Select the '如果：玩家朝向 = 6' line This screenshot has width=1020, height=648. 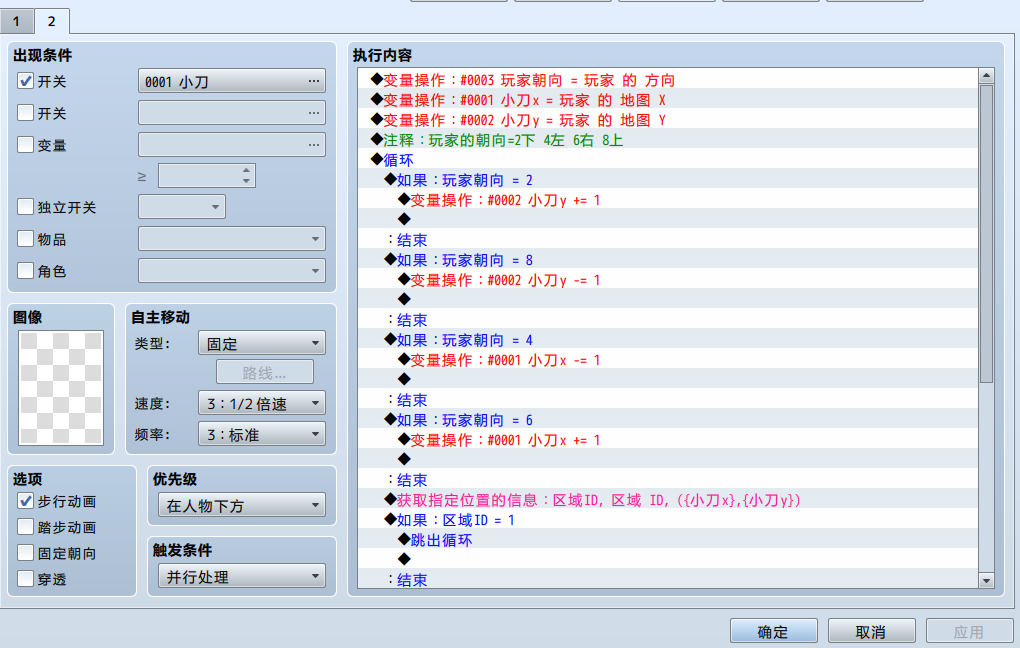[x=667, y=420]
